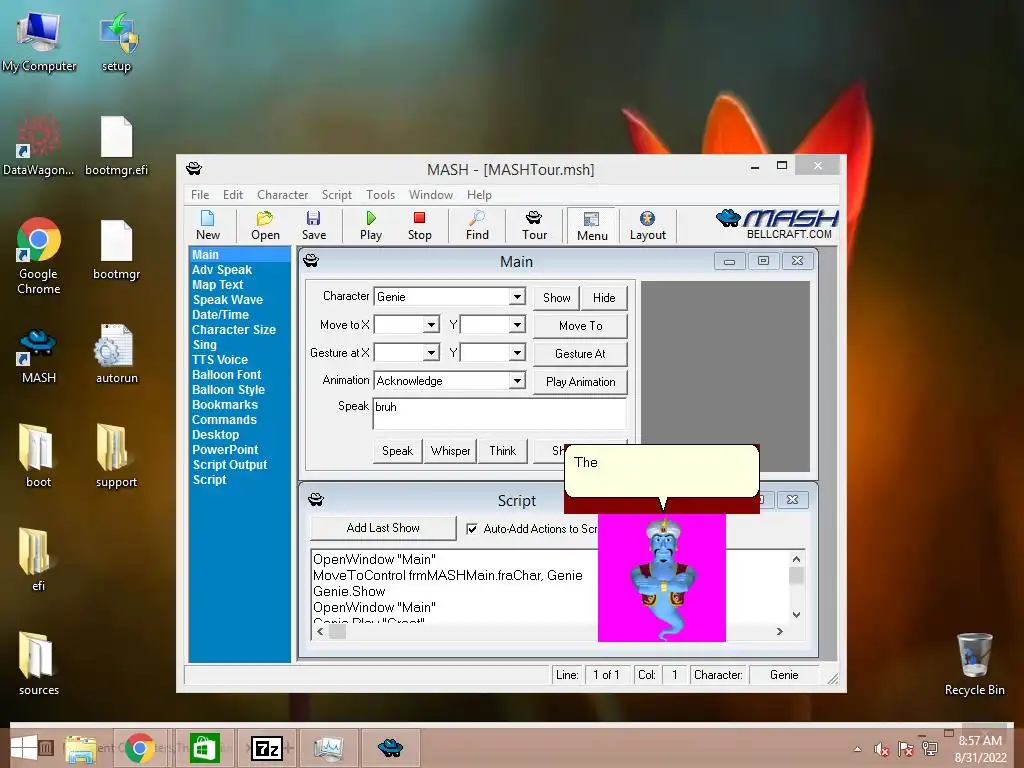Expand the Animation dropdown
Viewport: 1024px width, 768px height.
tap(517, 381)
